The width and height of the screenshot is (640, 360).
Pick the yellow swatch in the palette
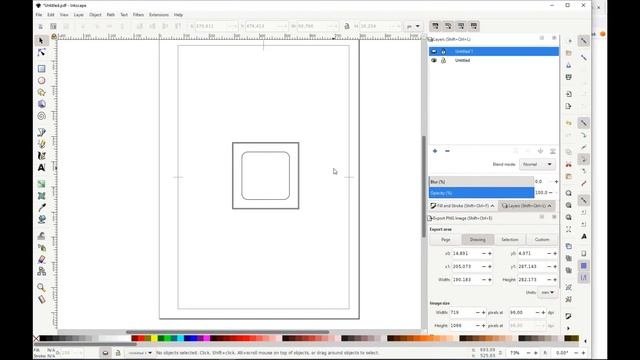coord(154,338)
